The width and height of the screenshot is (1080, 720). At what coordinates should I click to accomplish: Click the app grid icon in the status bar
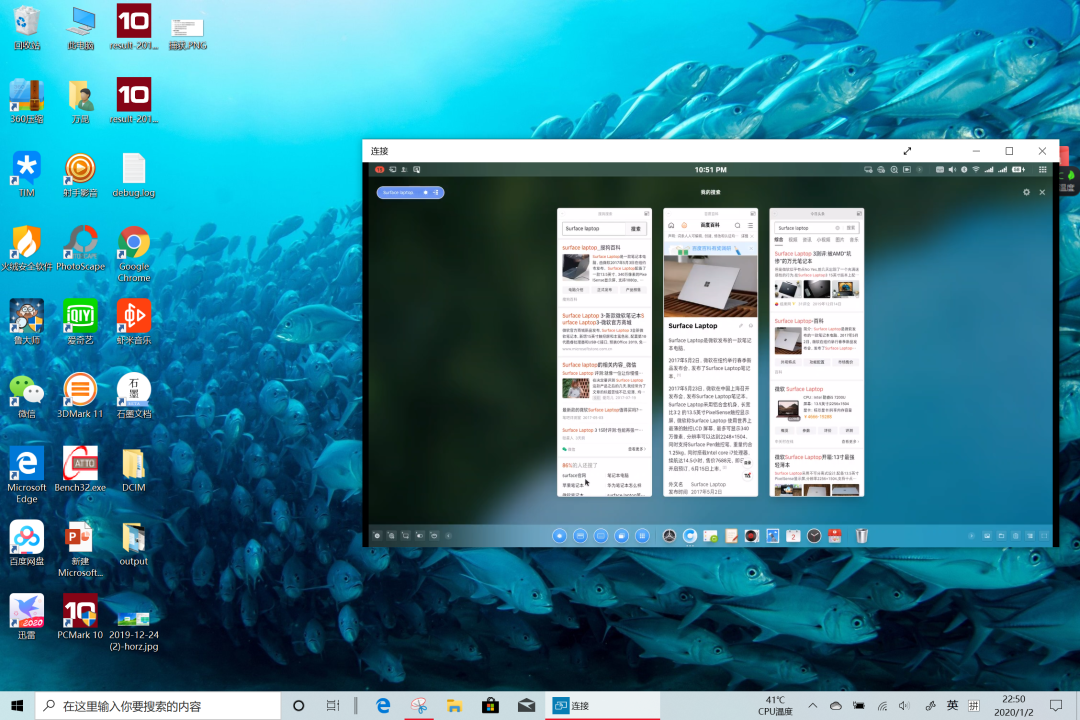(1043, 170)
